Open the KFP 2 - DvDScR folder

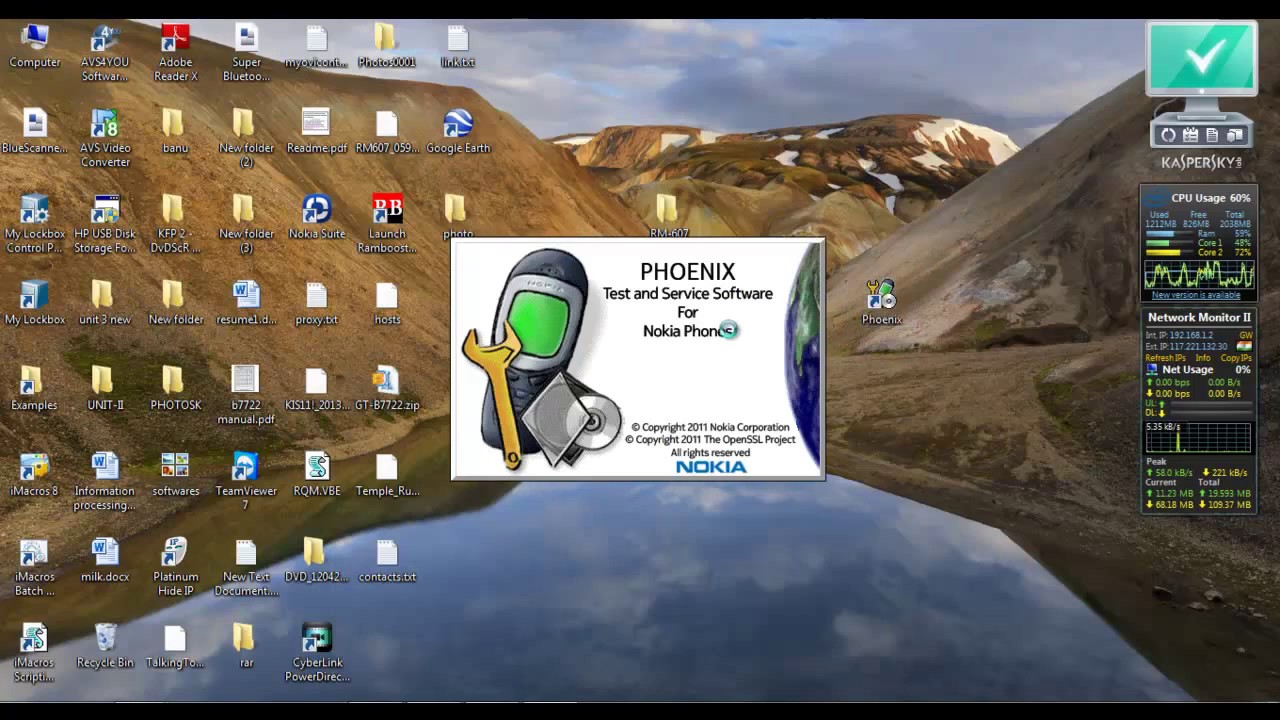click(175, 225)
